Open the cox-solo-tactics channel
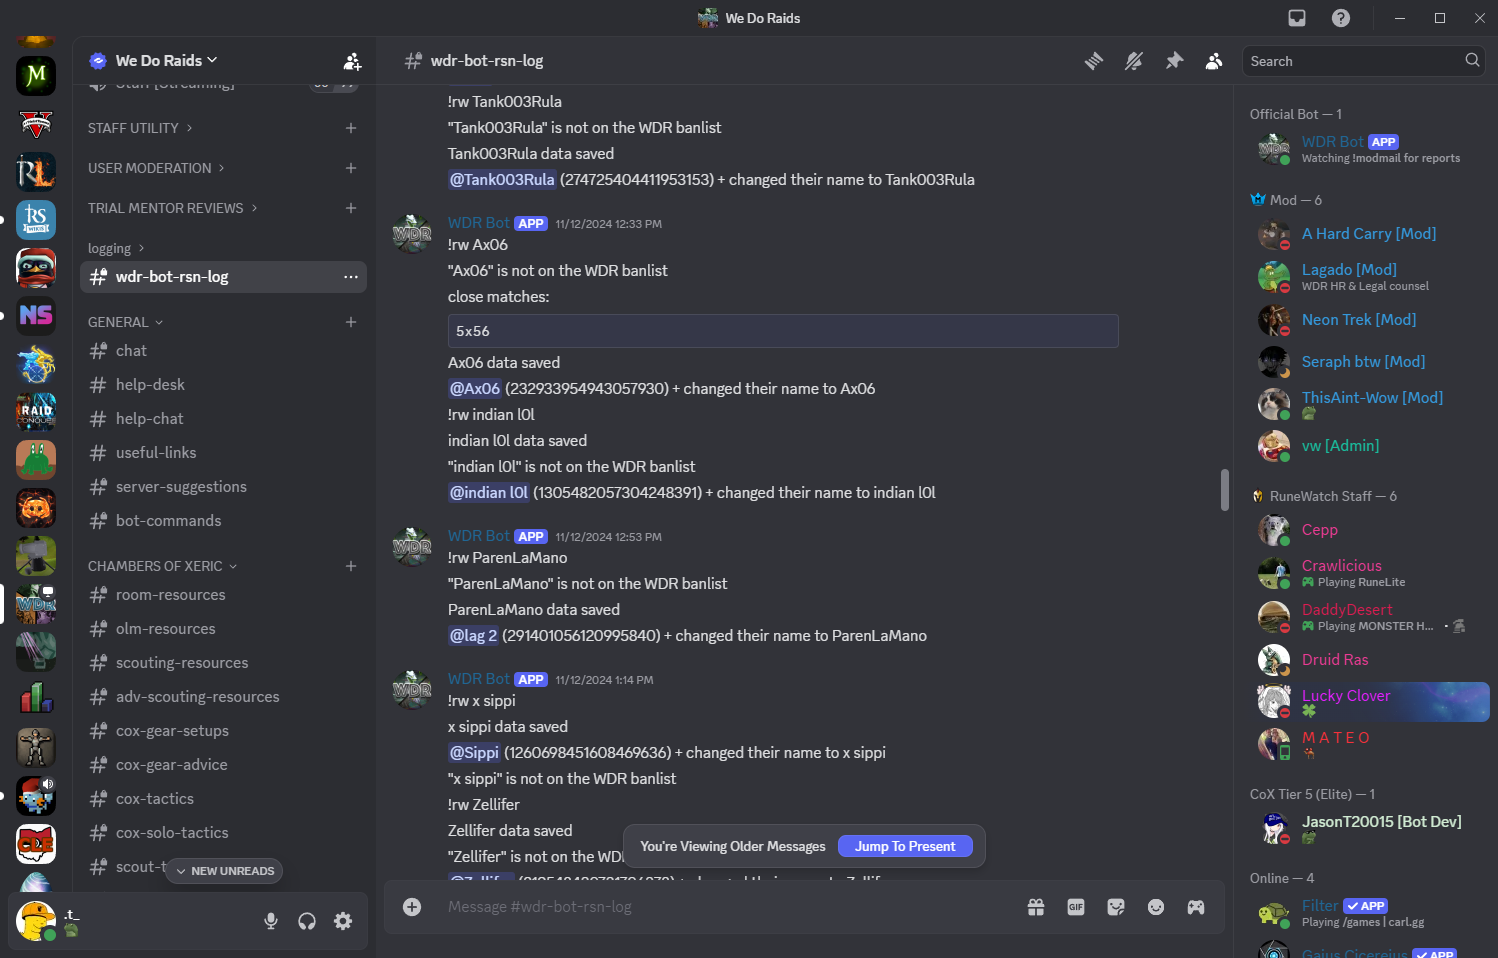 point(223,833)
